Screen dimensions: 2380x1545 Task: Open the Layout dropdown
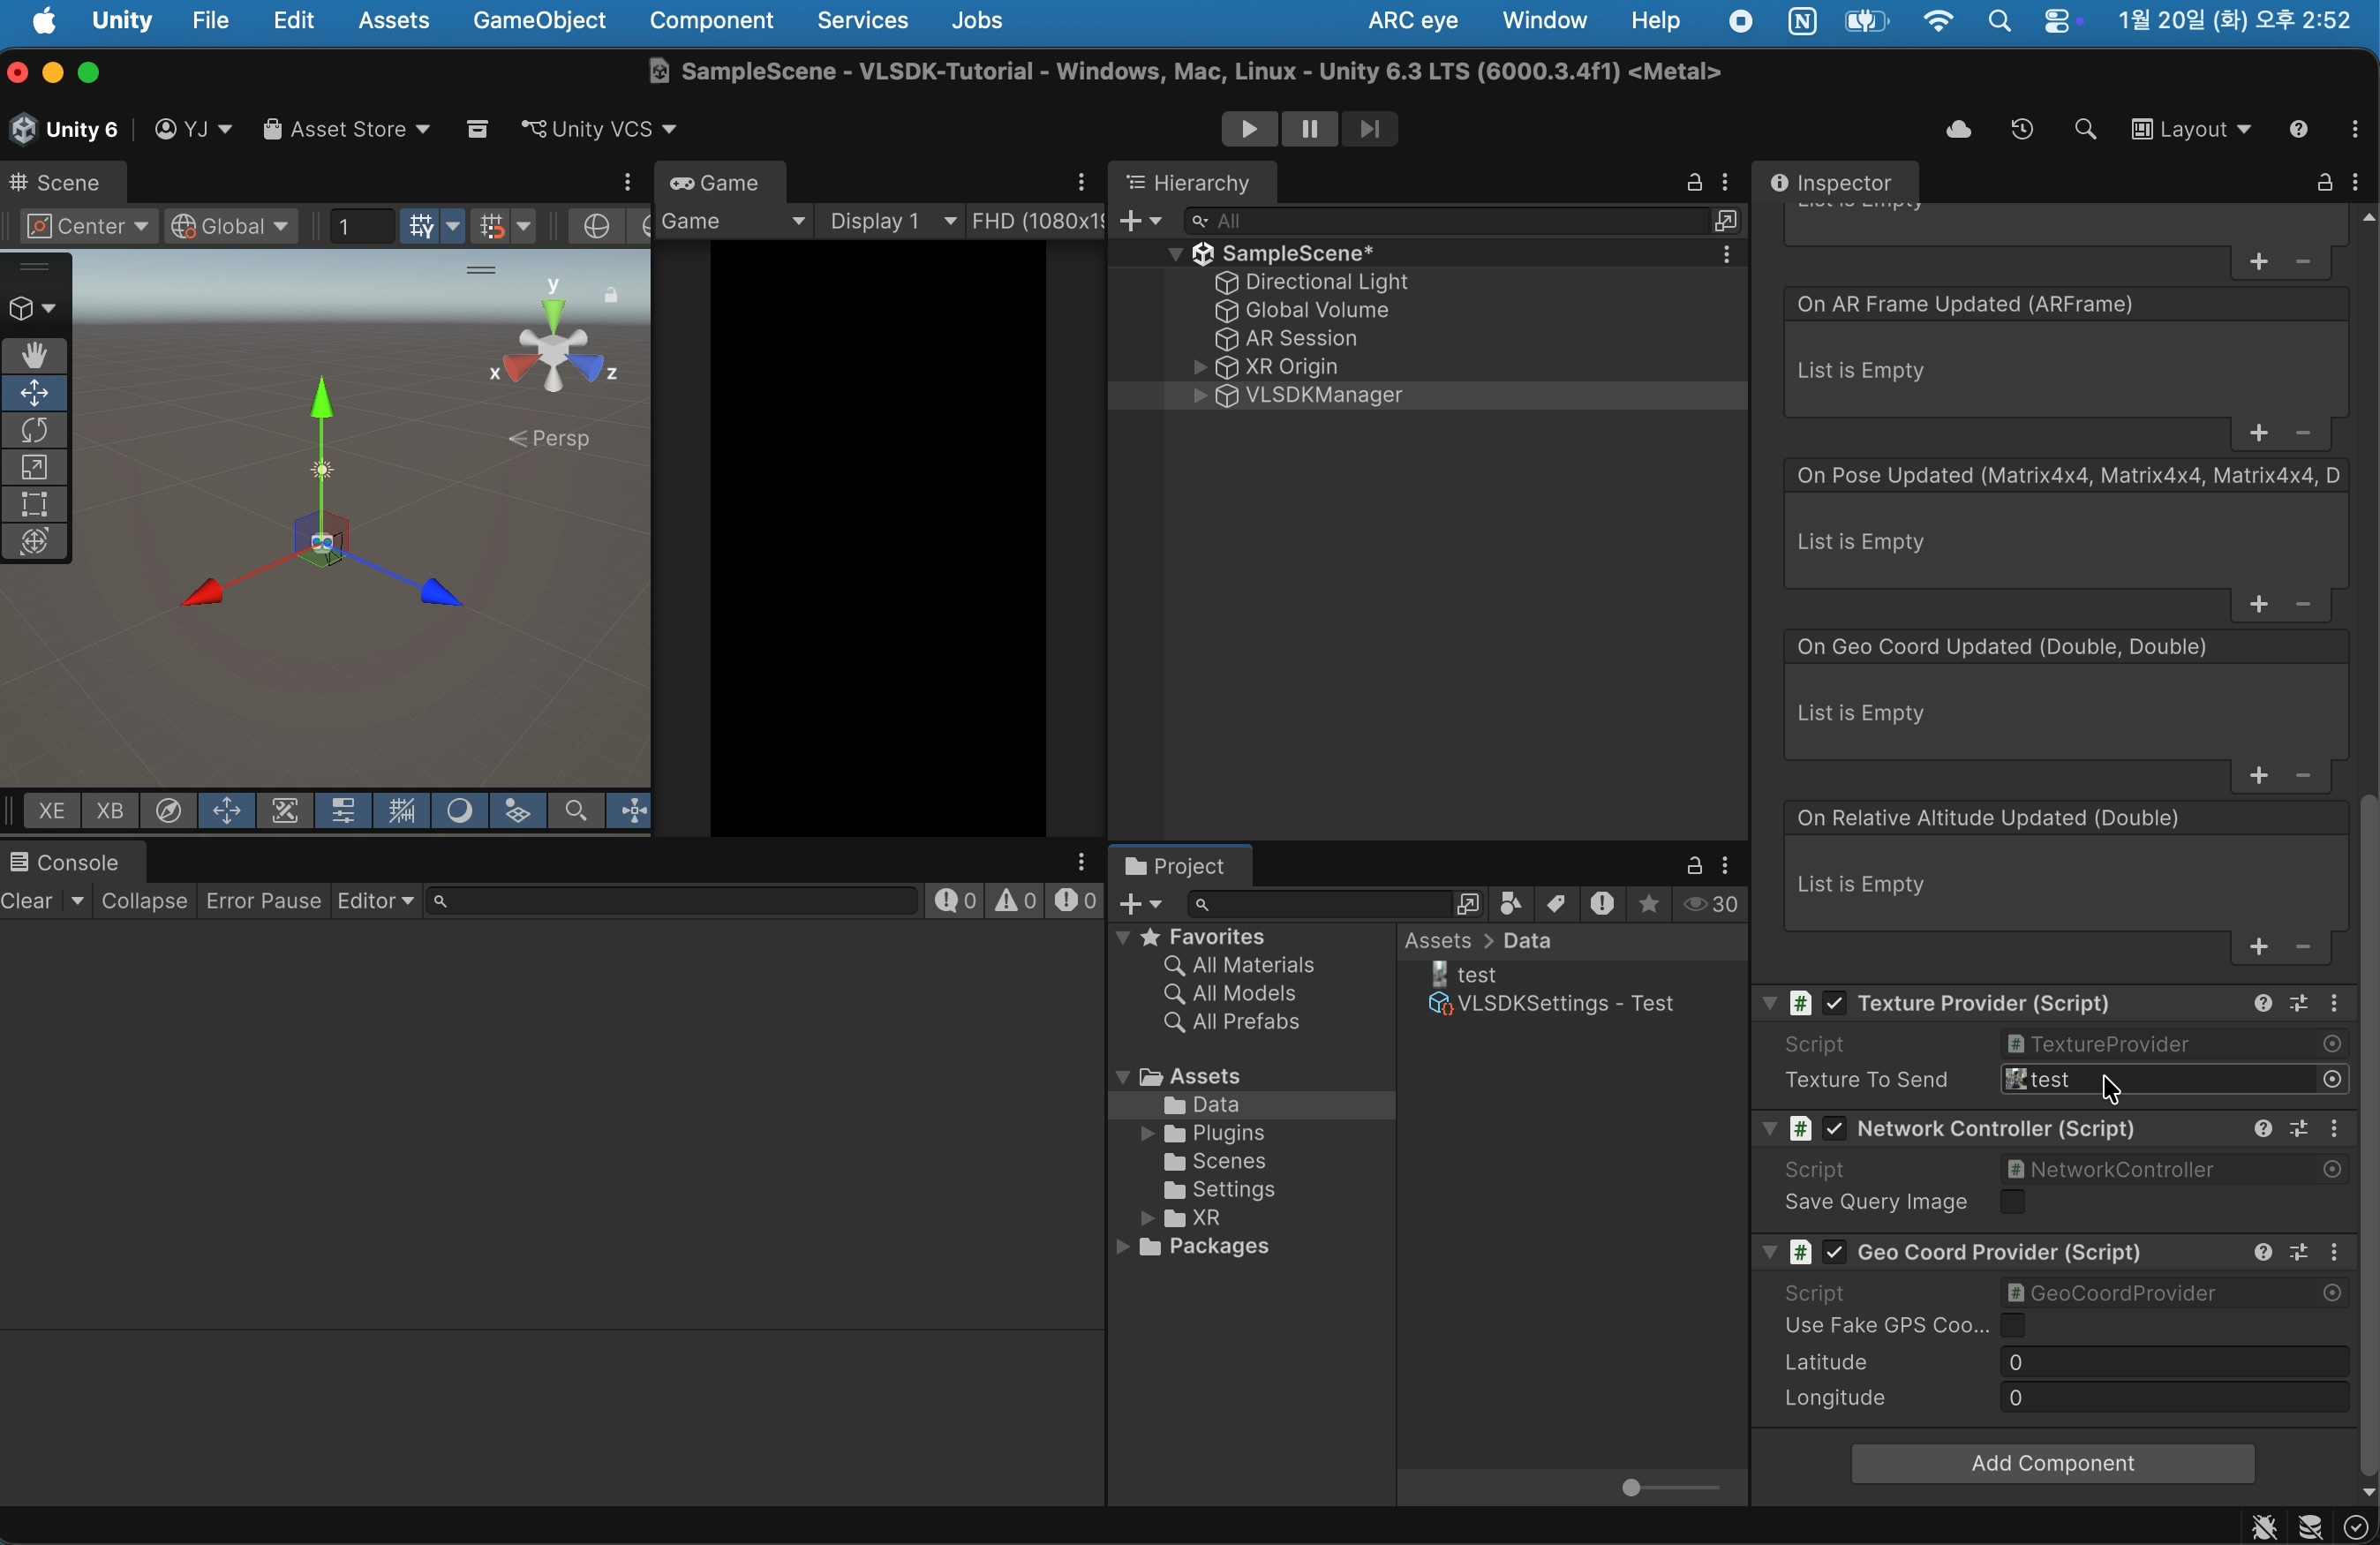tap(2190, 130)
